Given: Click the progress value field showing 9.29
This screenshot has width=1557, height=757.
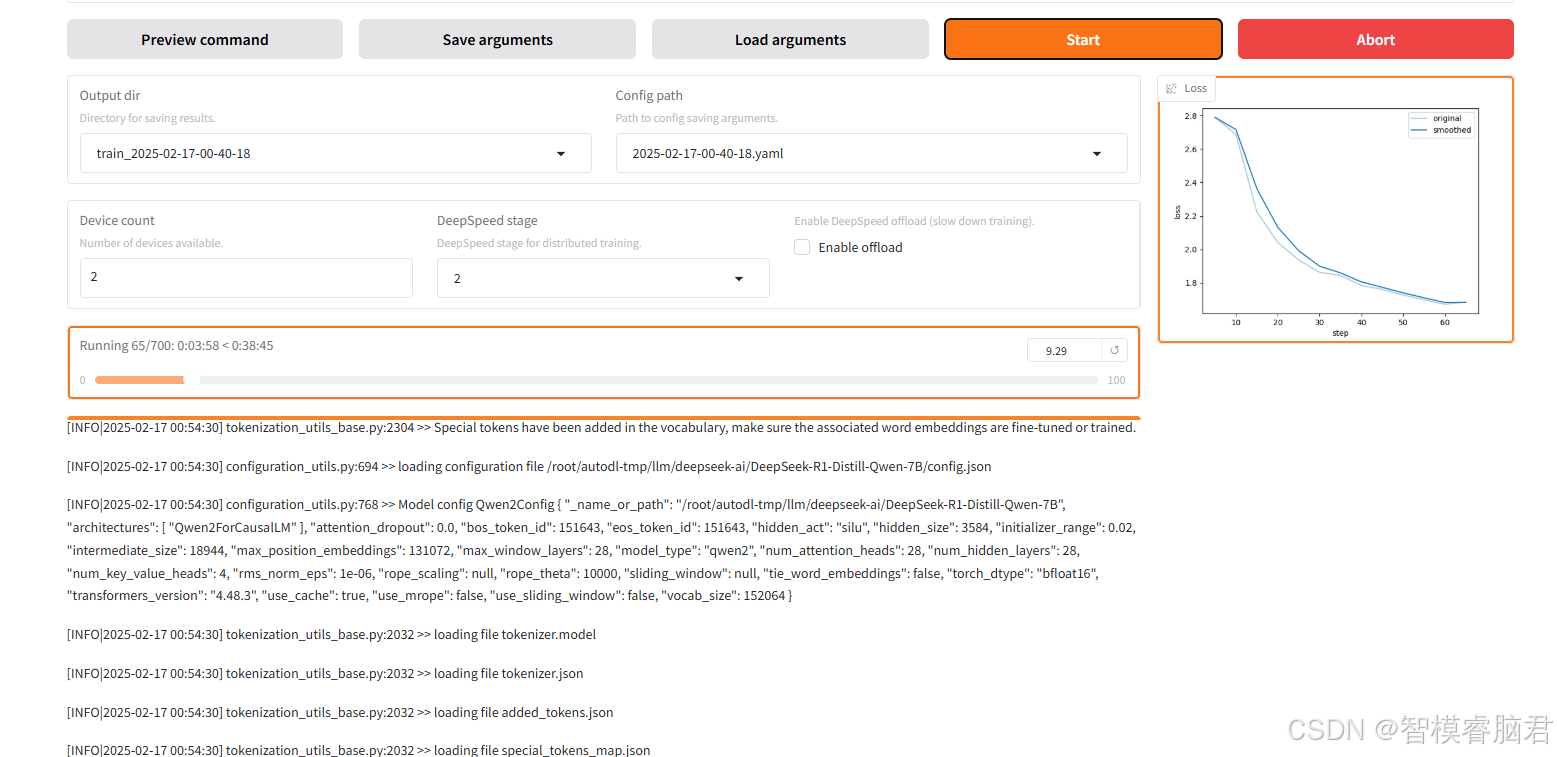Looking at the screenshot, I should tap(1063, 351).
